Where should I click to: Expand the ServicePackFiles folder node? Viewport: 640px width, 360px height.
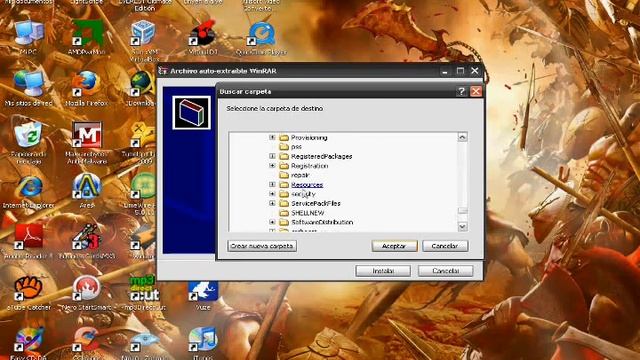pyautogui.click(x=272, y=203)
